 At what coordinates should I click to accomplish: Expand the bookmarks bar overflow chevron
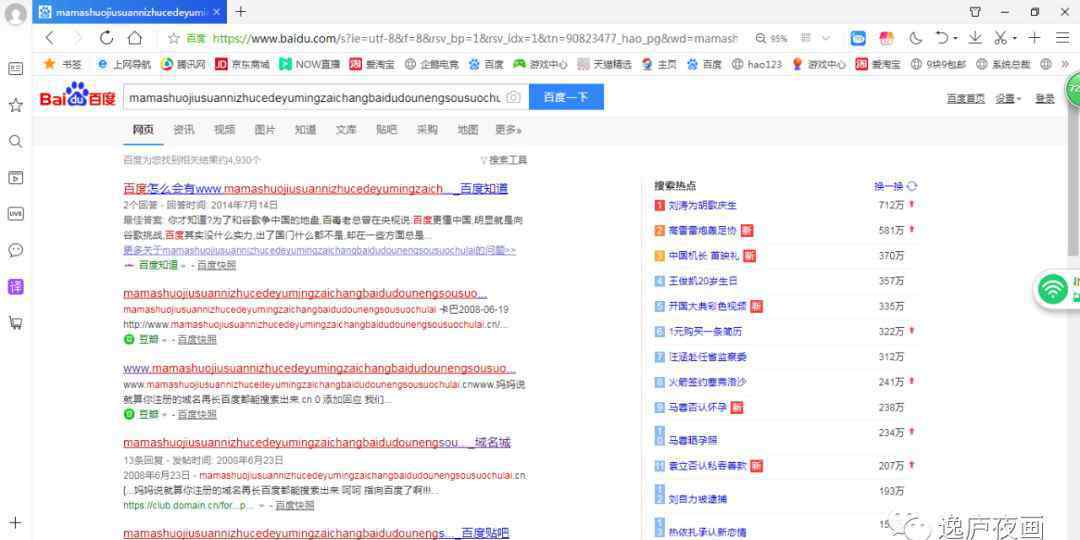click(x=1065, y=64)
